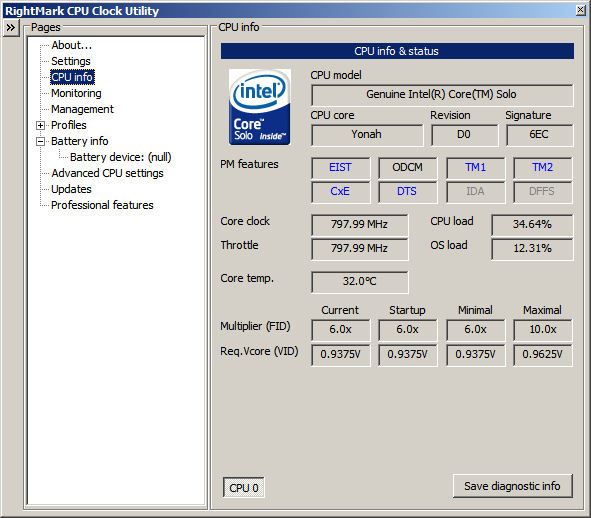The image size is (591, 518).
Task: Click the Maximal multiplier 10.0x value
Action: pyautogui.click(x=542, y=330)
